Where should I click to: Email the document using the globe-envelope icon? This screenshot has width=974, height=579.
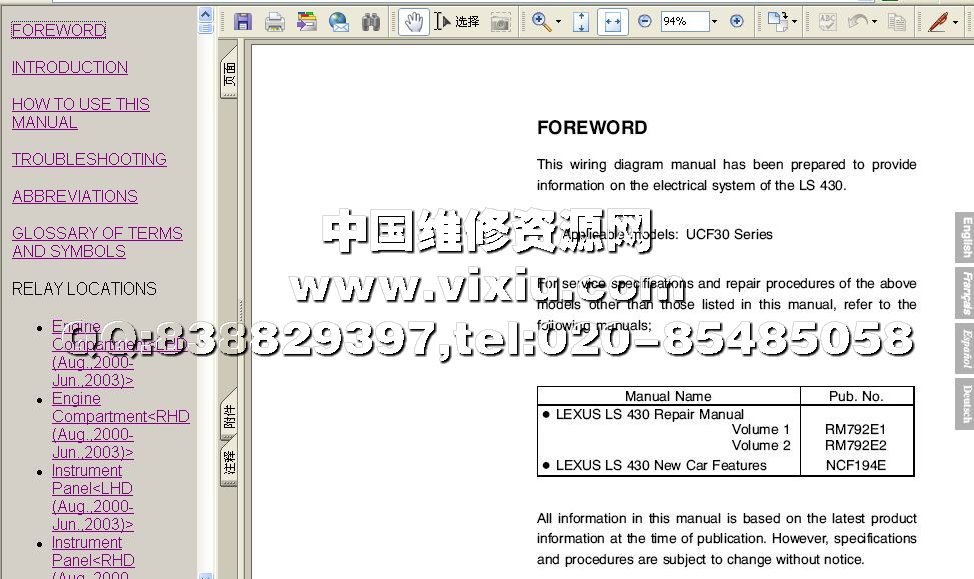(x=339, y=22)
